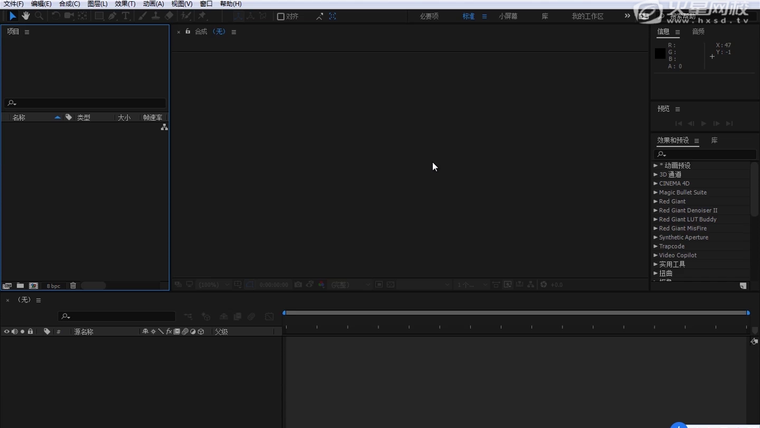Click the interpret footage icon in Project panel

point(8,286)
